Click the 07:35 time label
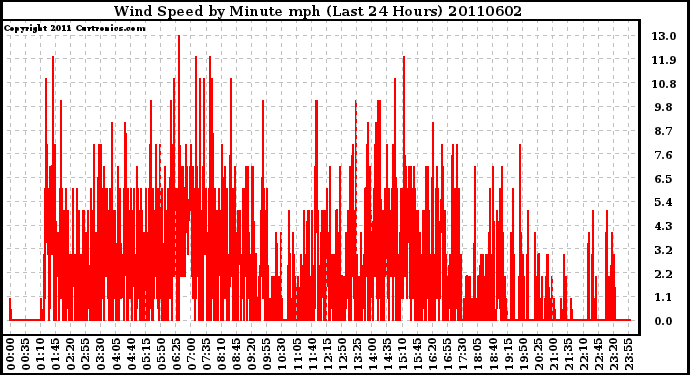Screen dimensions: 690x375 click(x=206, y=355)
